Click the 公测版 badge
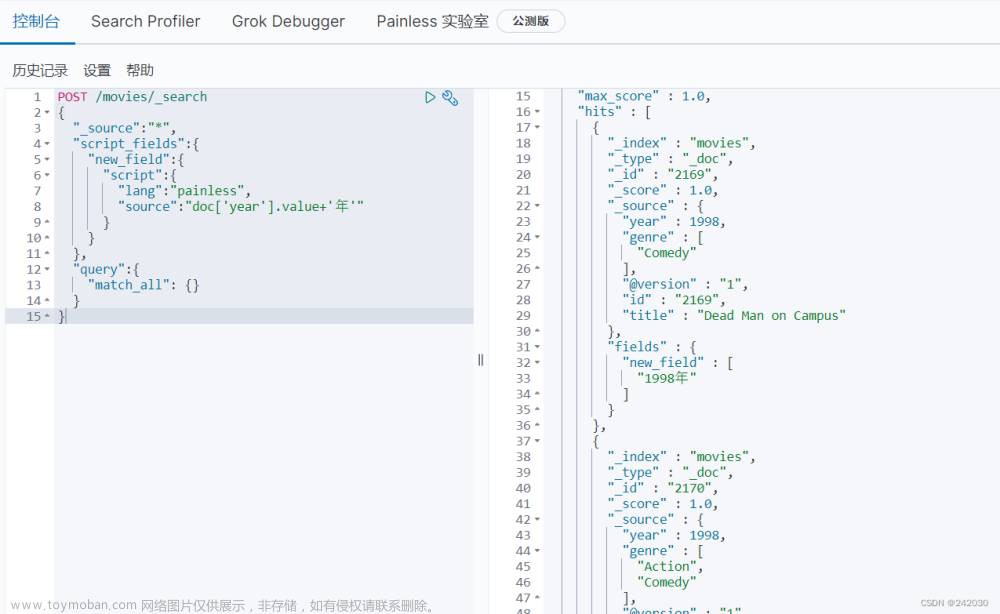The image size is (1000, 614). [531, 21]
